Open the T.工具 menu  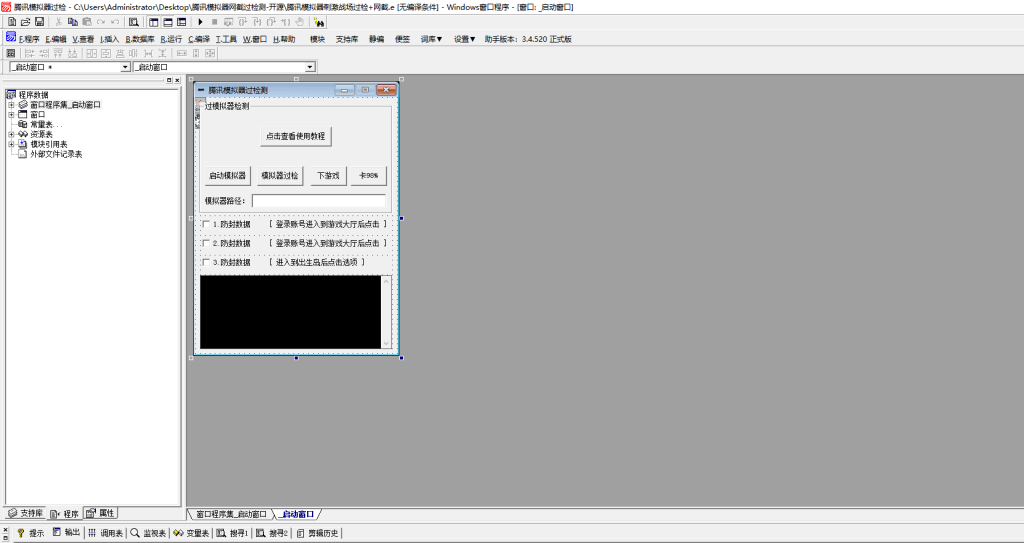click(x=226, y=39)
